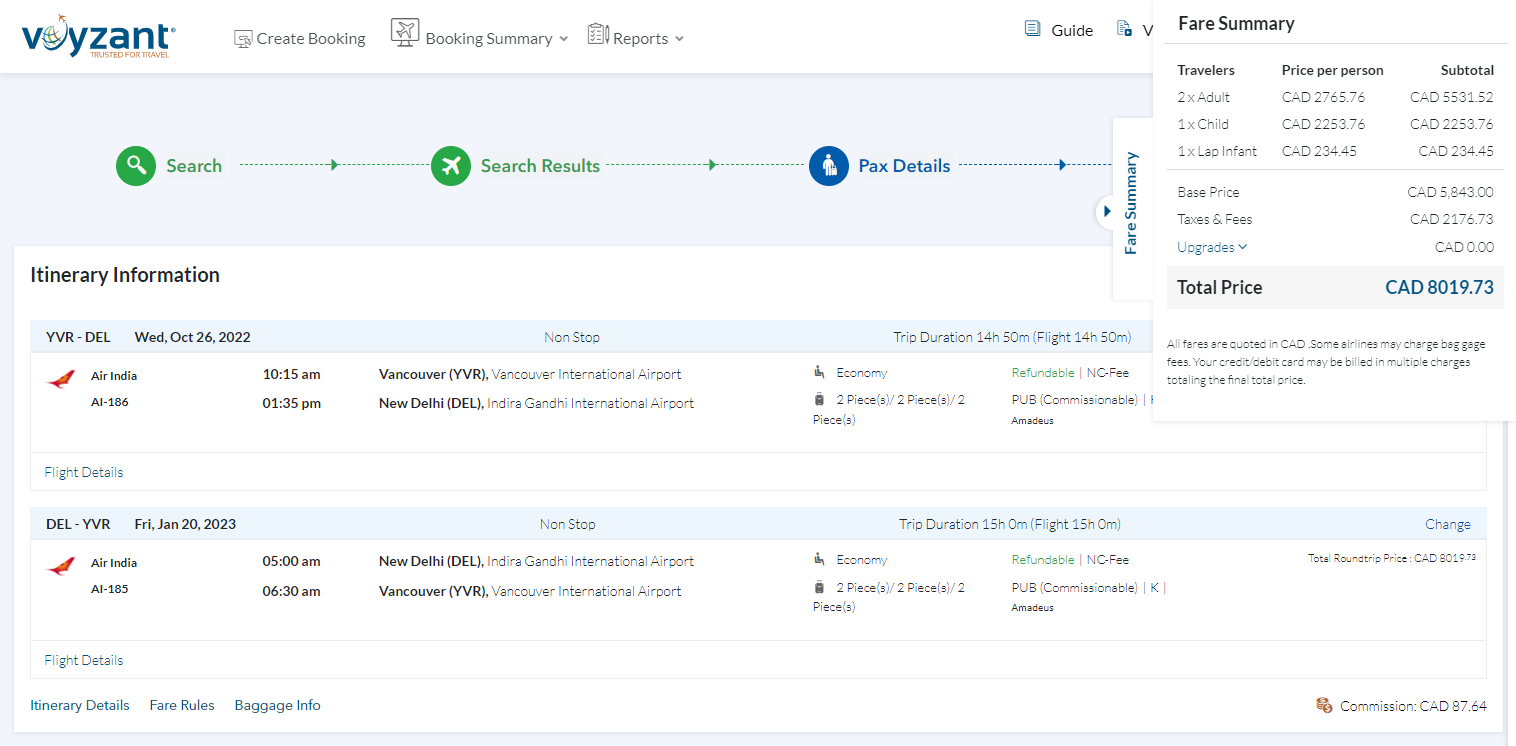
Task: Click the green Search magnifier step icon
Action: tap(136, 166)
